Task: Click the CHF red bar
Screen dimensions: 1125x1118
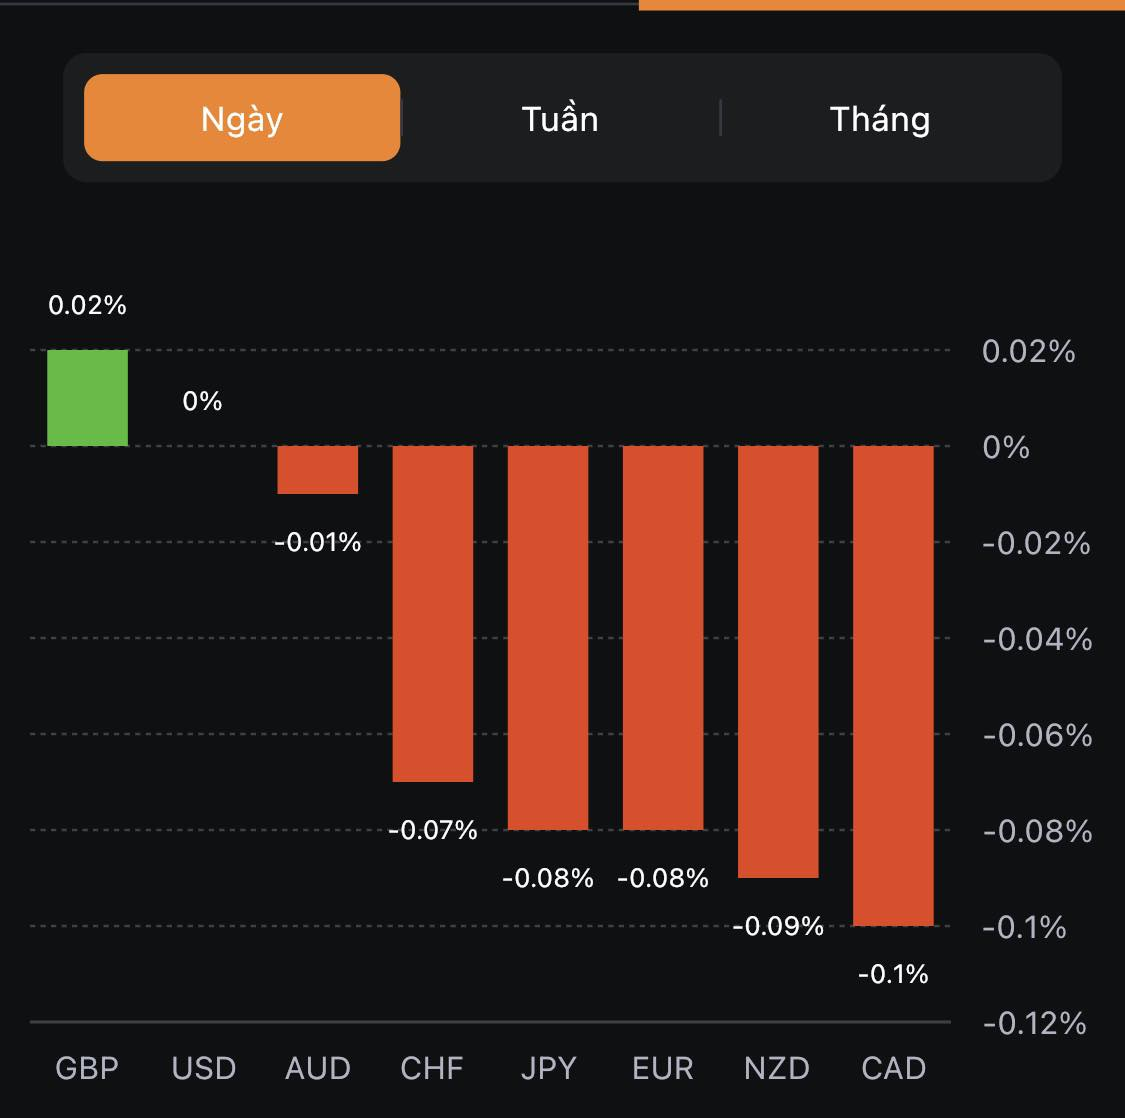Action: pos(432,613)
